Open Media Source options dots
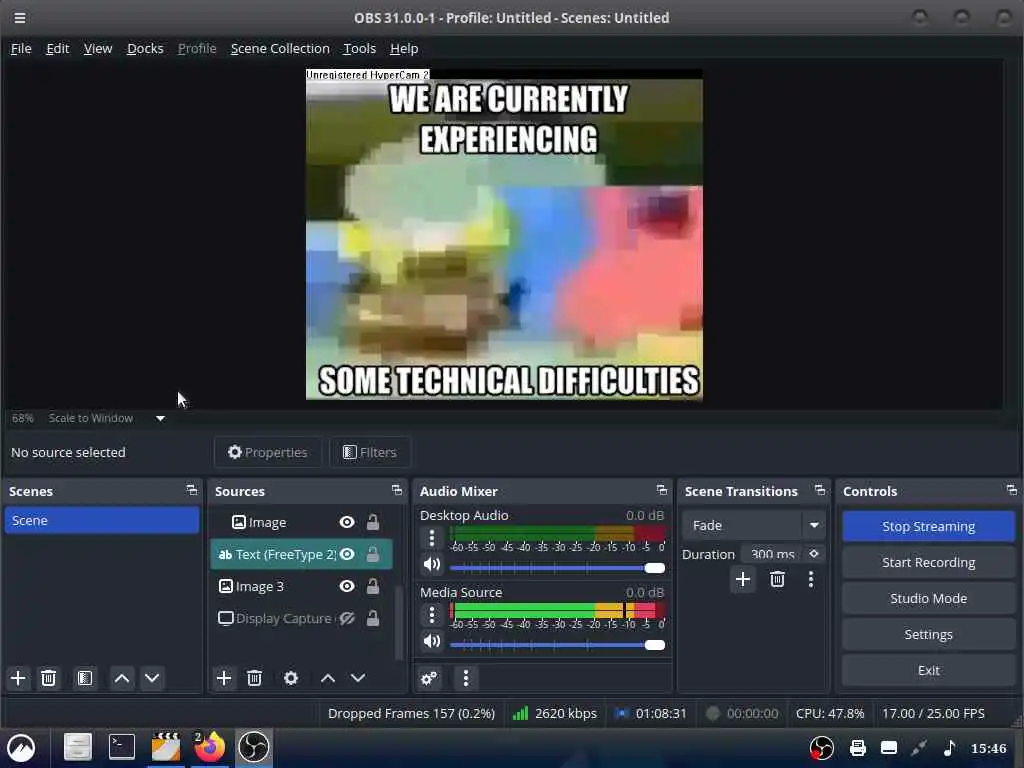The image size is (1024, 768). coord(432,615)
